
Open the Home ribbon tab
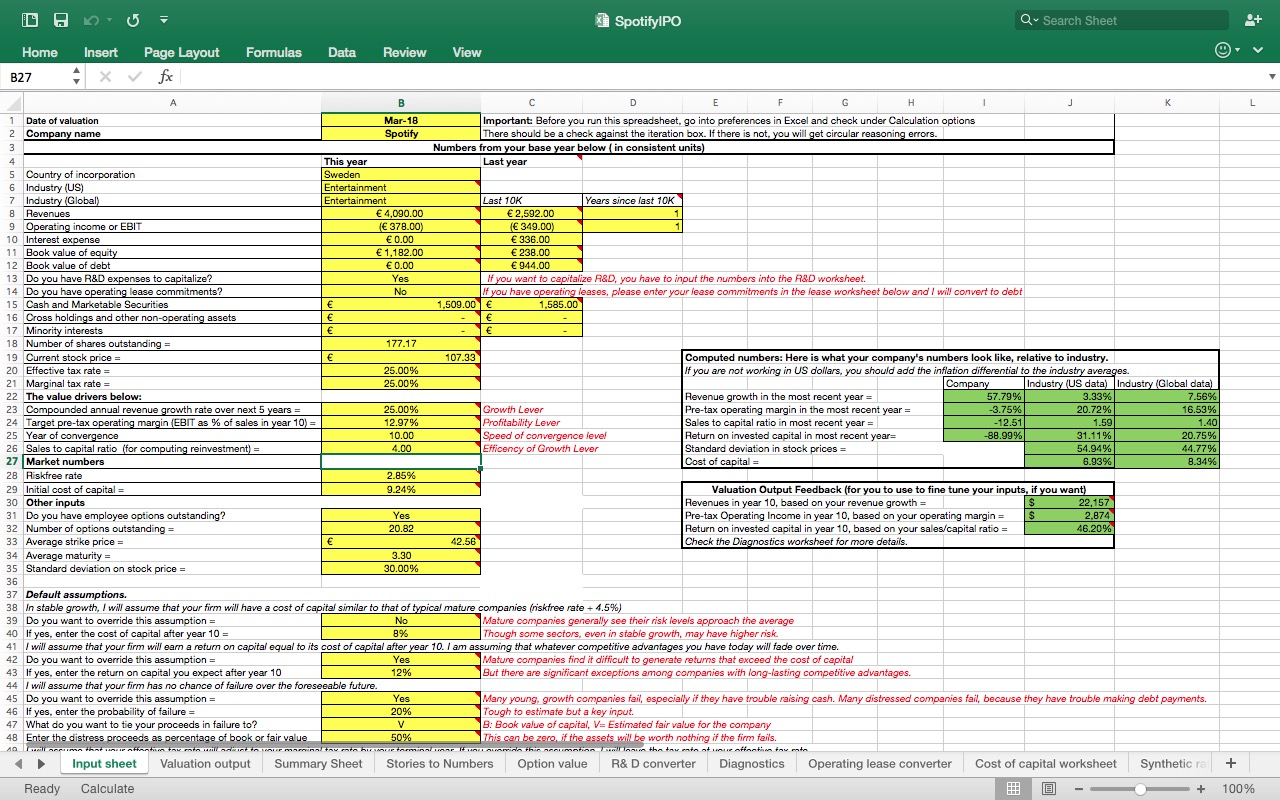click(40, 52)
